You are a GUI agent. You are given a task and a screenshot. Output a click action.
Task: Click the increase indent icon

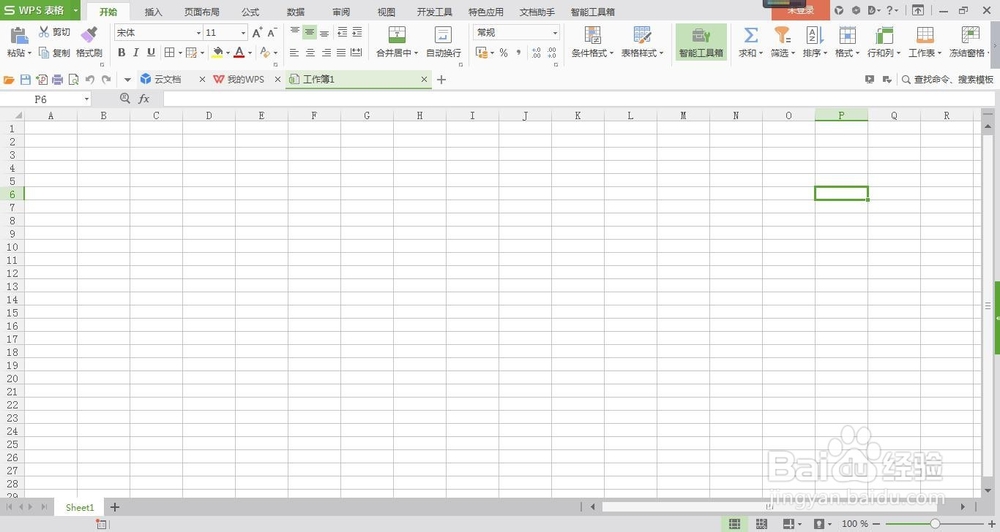pyautogui.click(x=357, y=32)
